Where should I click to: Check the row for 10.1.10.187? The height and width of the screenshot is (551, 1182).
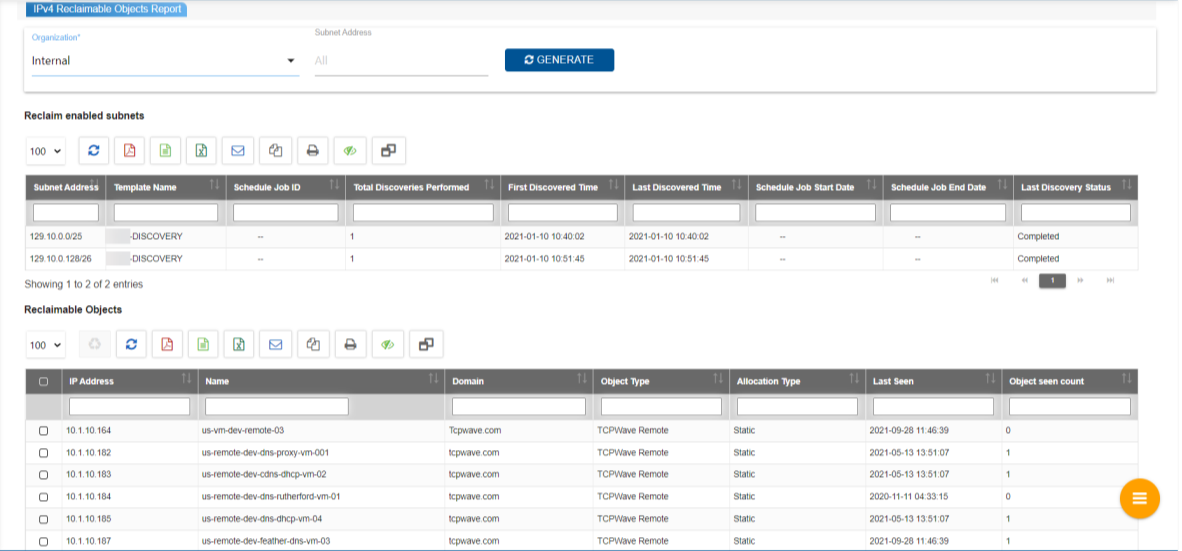pyautogui.click(x=43, y=541)
